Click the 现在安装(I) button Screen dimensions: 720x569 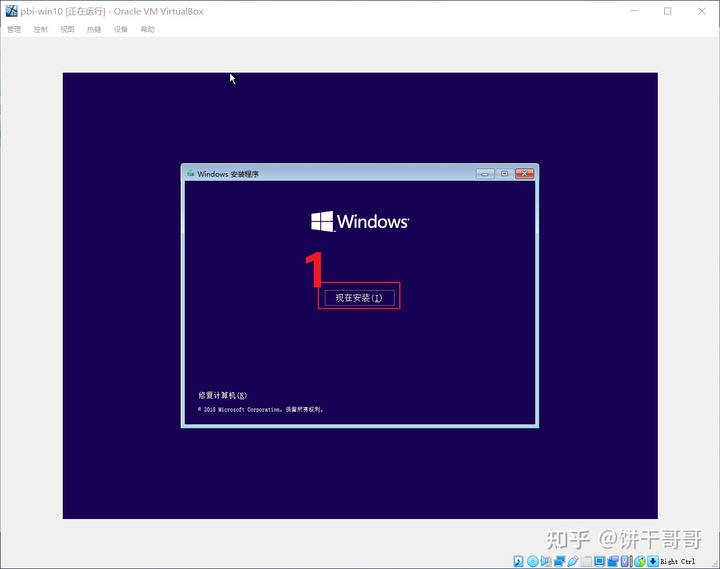click(x=359, y=298)
